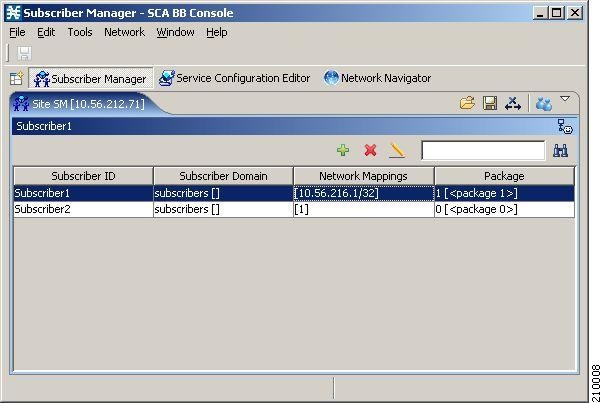Delete subscriber with the red X icon
Screen dimensions: 602x403
point(370,150)
